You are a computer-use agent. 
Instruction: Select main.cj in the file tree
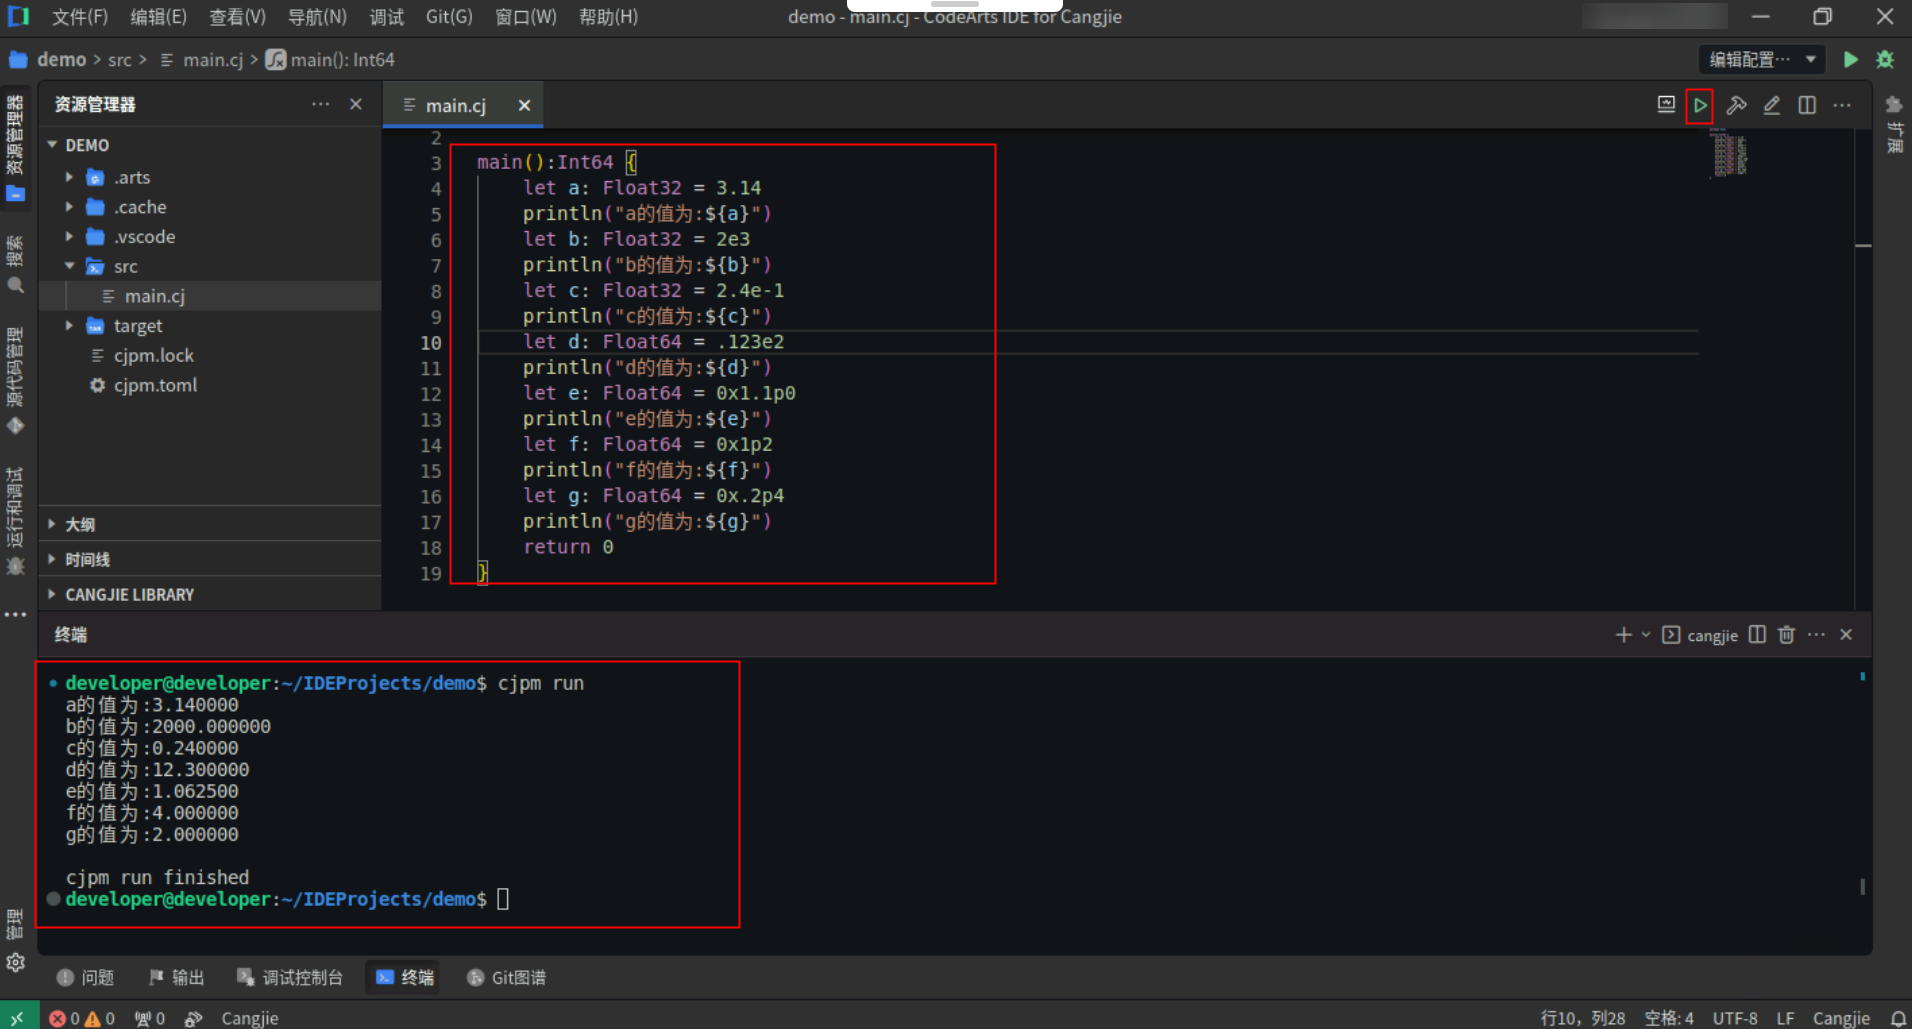tap(210, 296)
